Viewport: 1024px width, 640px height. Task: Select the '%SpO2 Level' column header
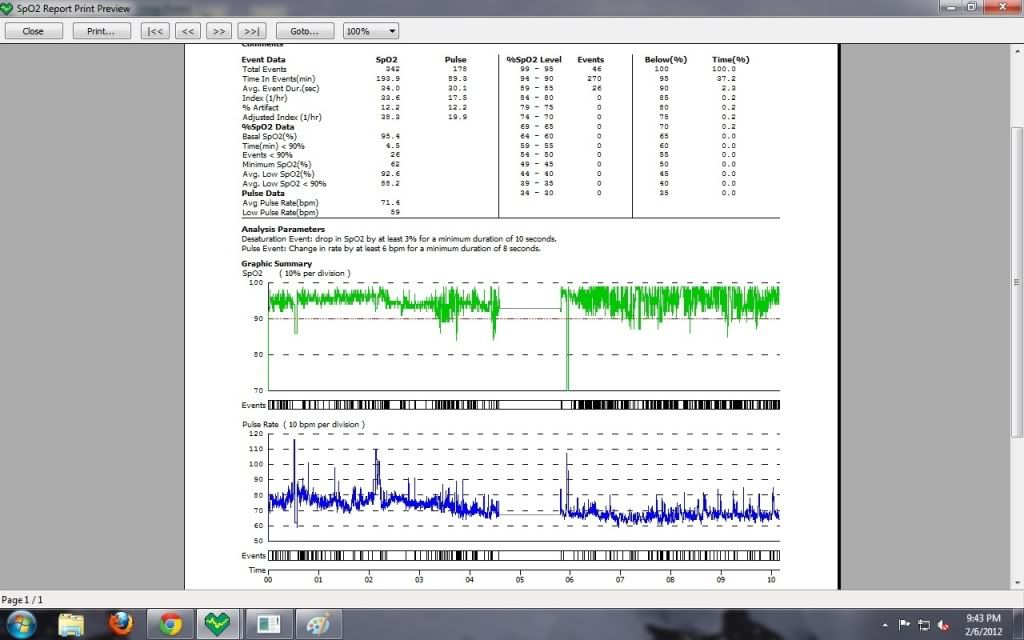click(x=534, y=59)
